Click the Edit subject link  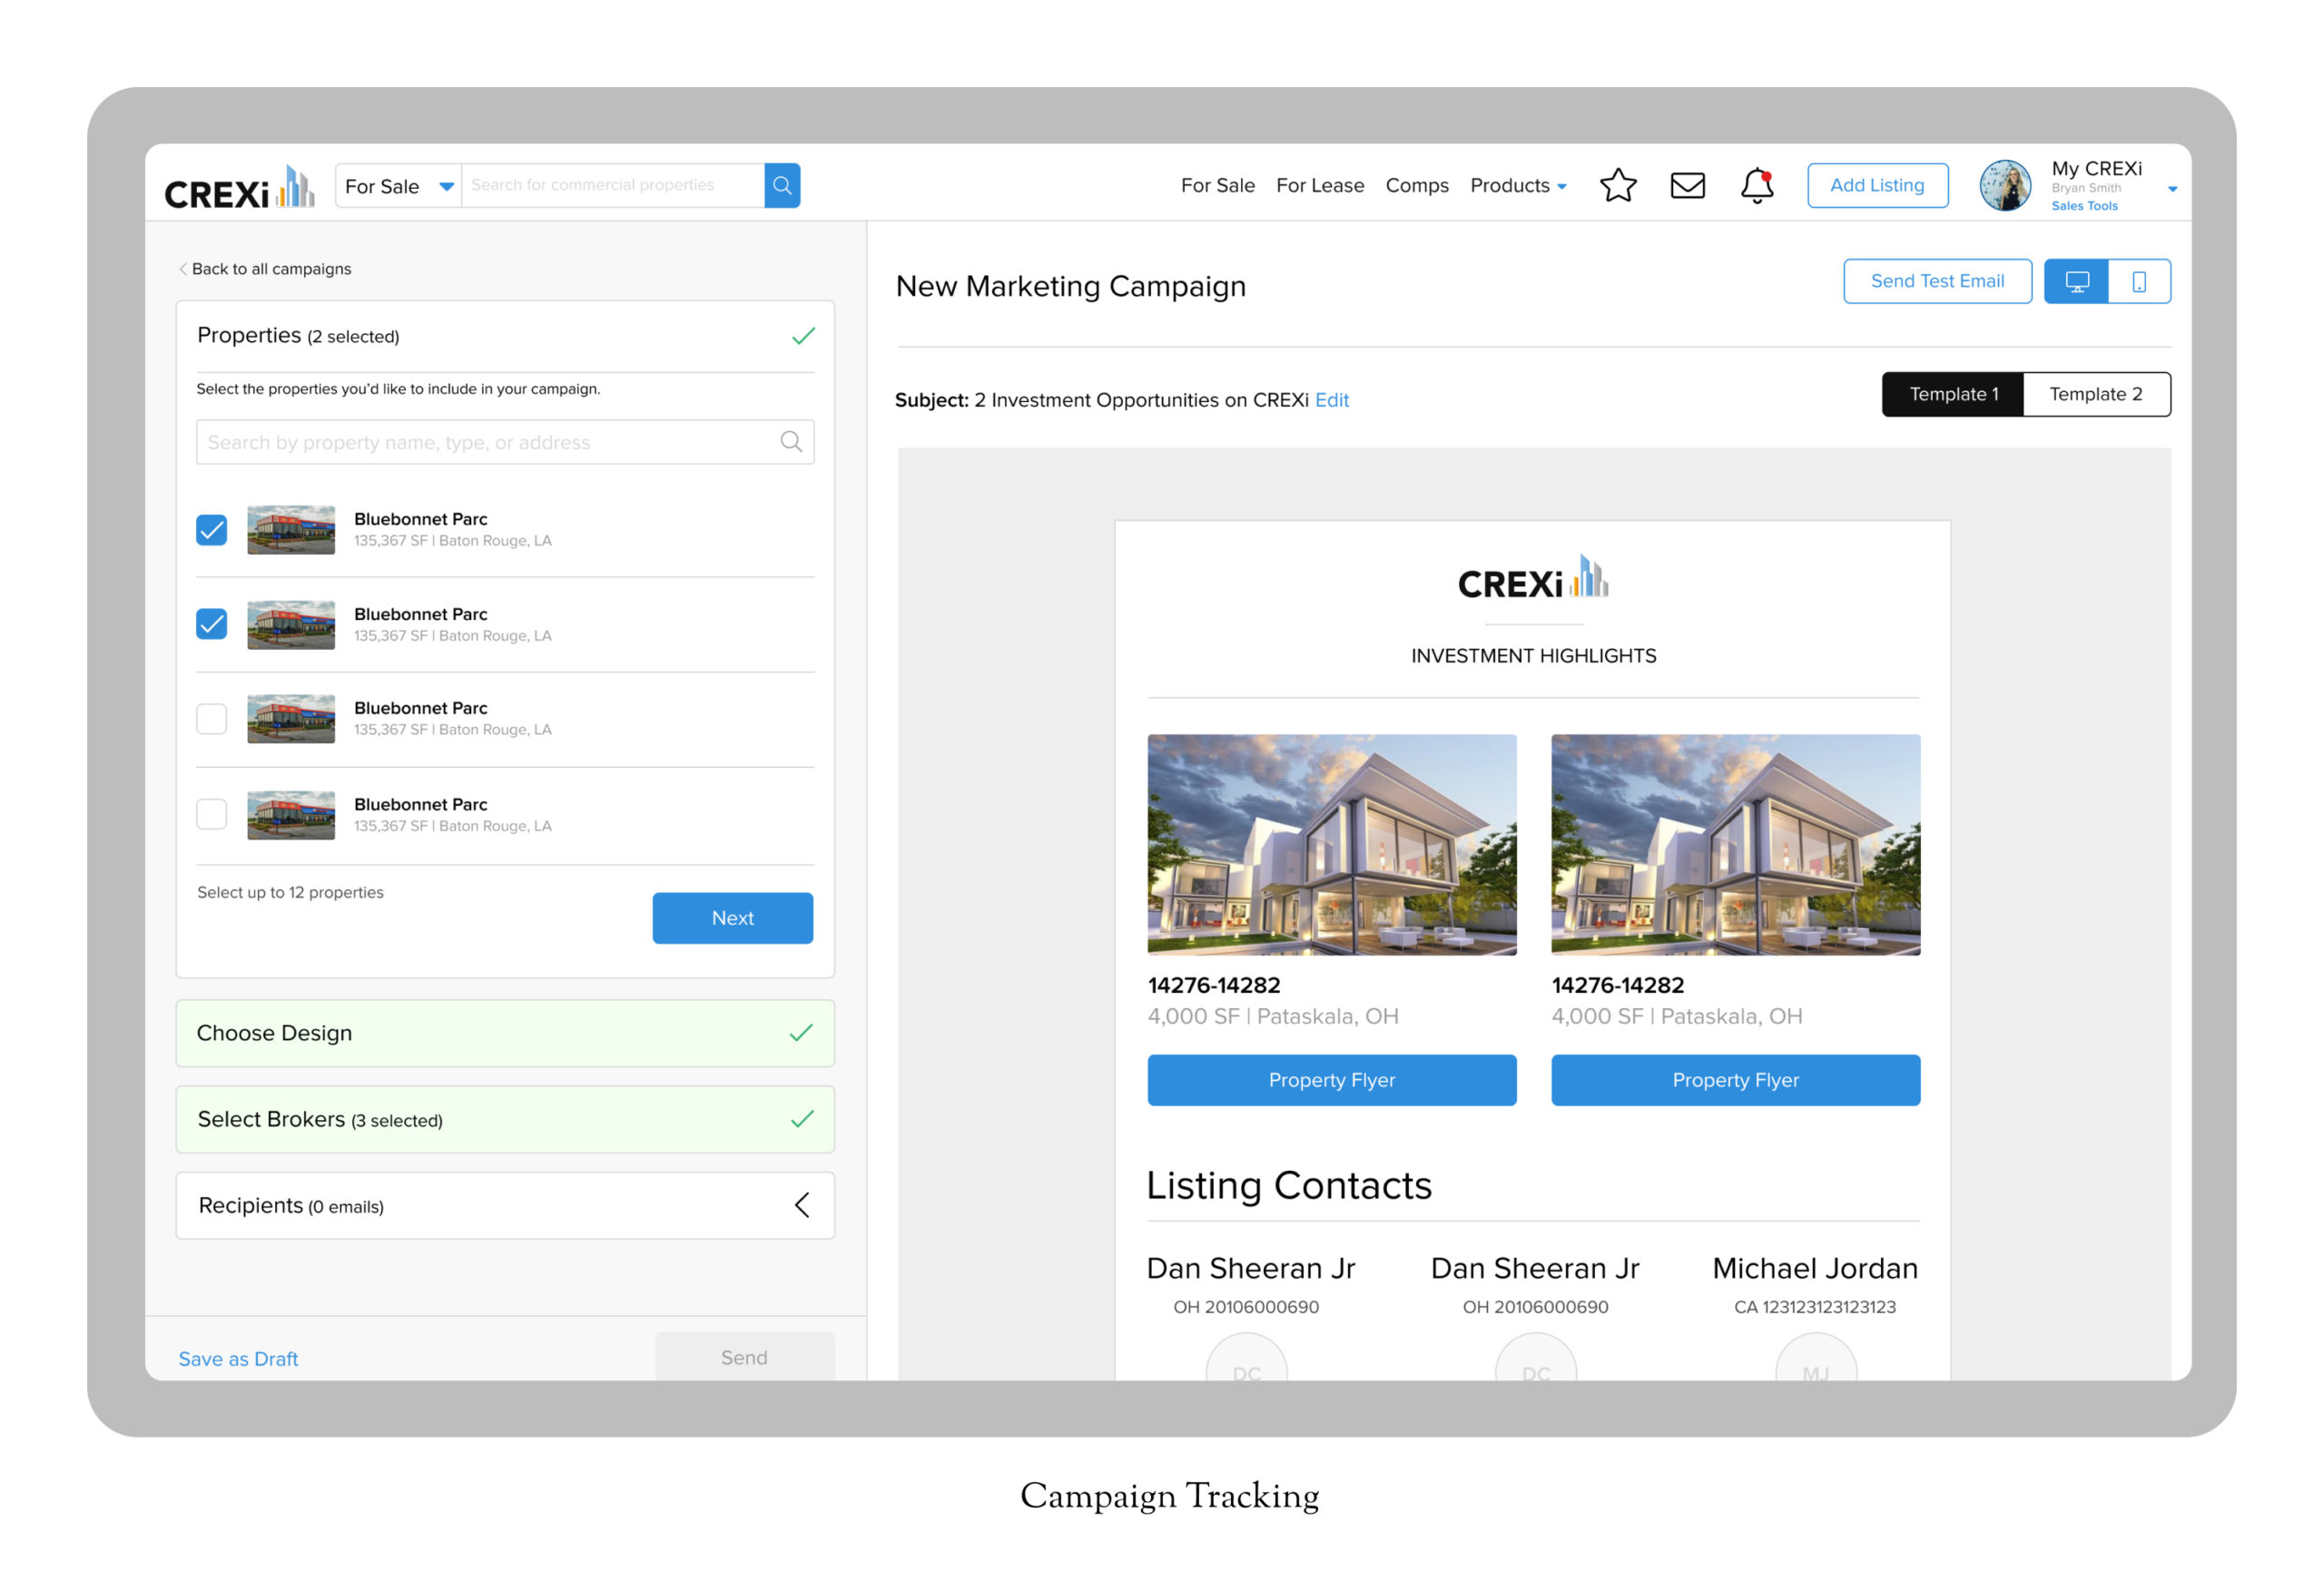tap(1331, 400)
